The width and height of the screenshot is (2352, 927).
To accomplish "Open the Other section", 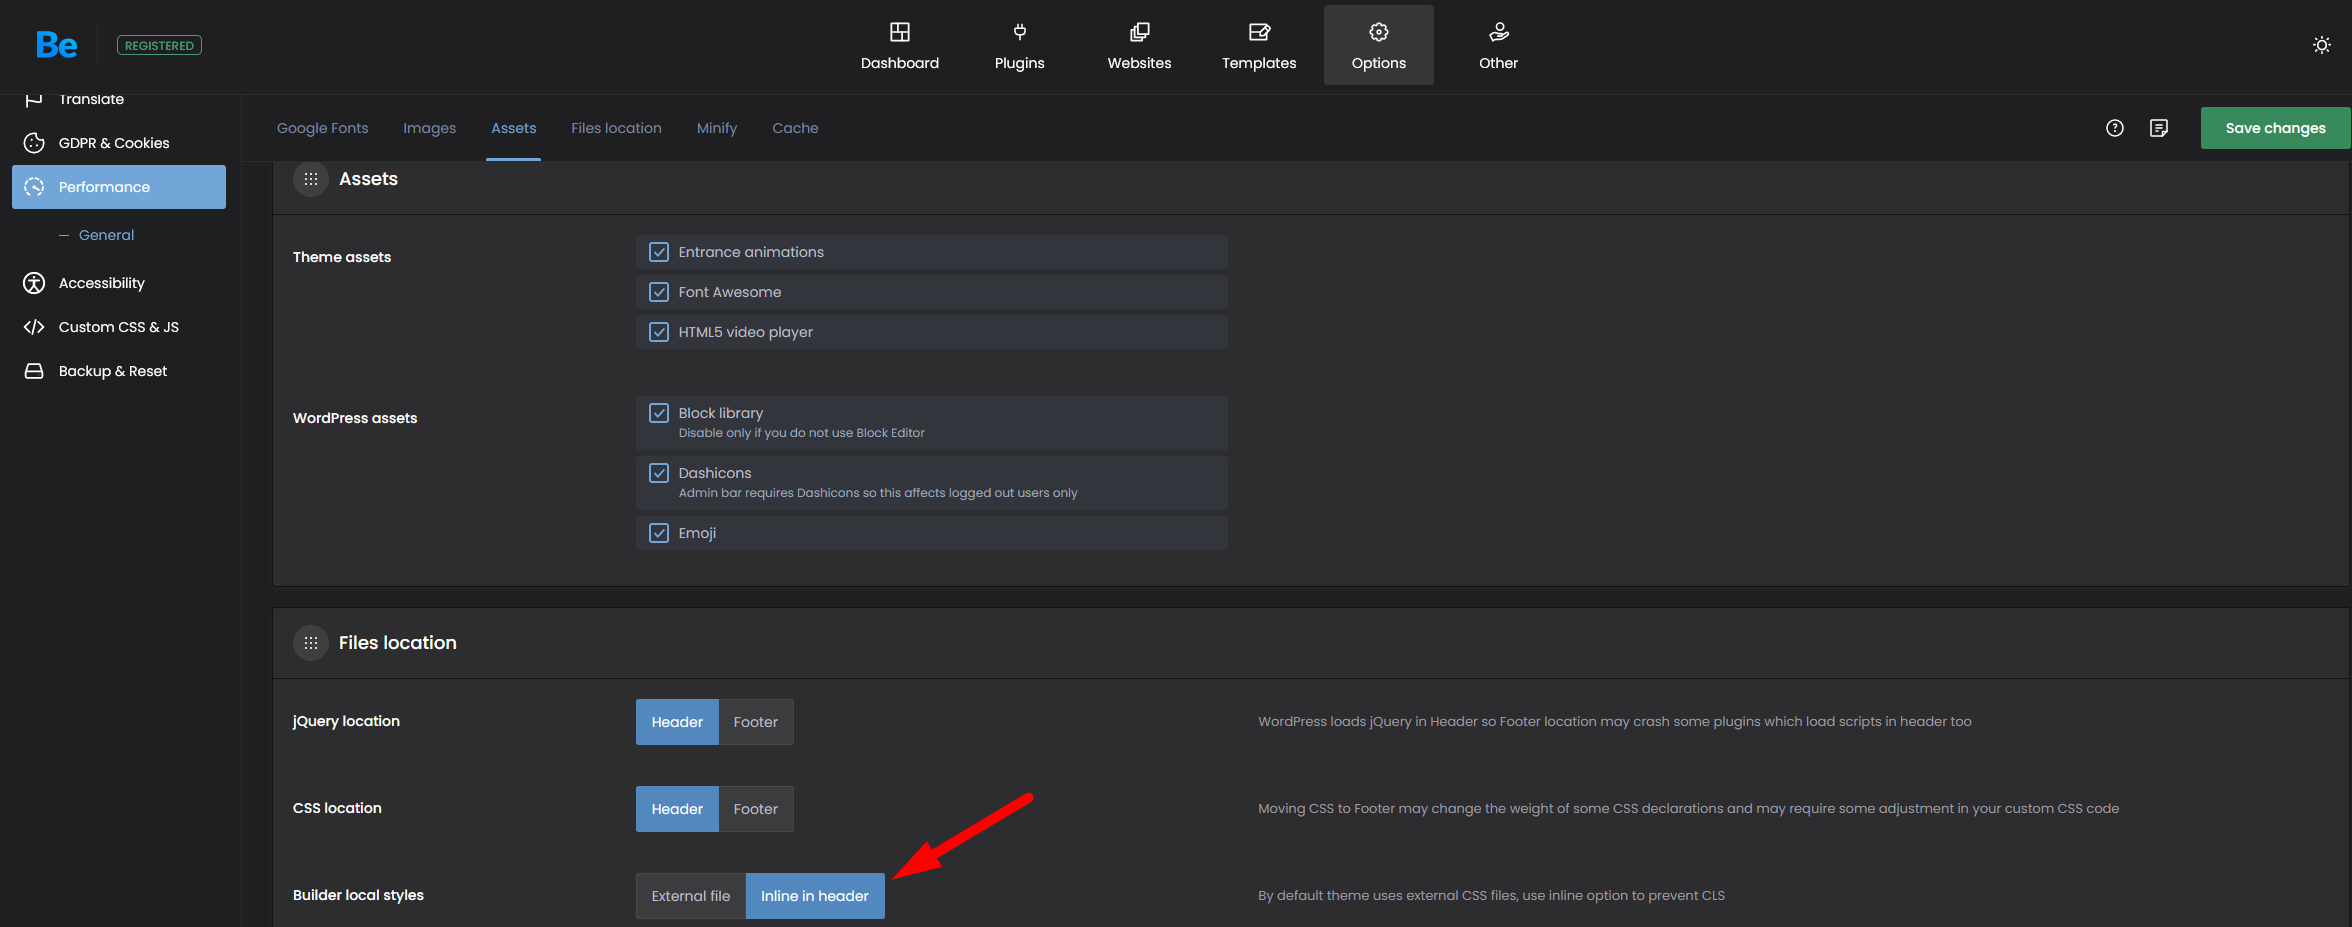I will coord(1498,46).
